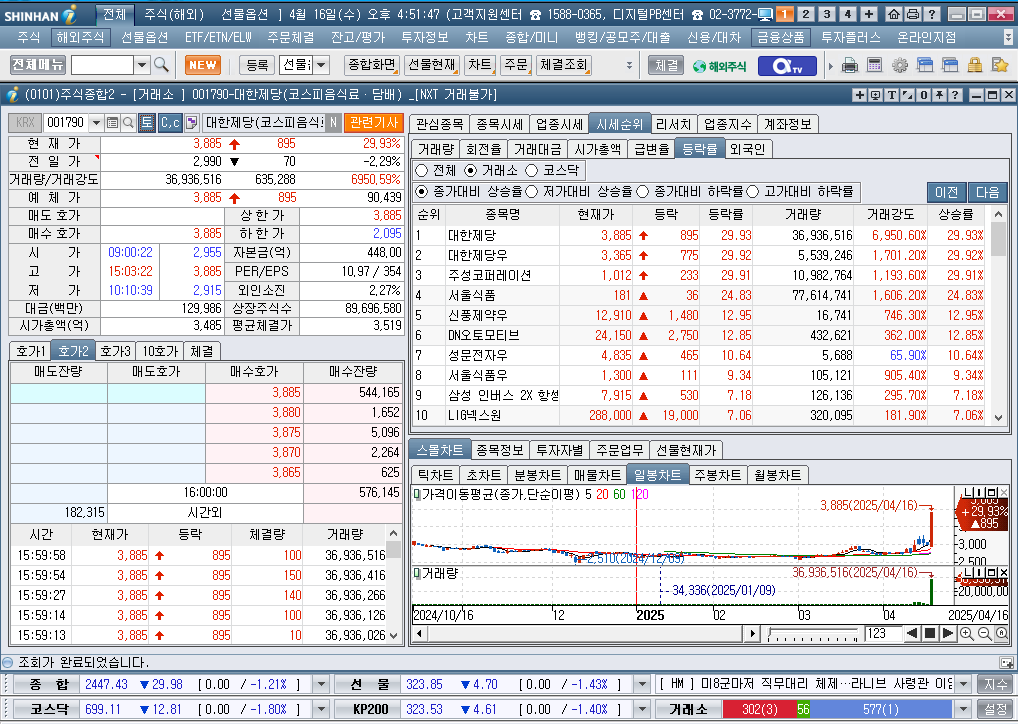The image size is (1018, 724).
Task: Click the chart stop square button
Action: coord(930,634)
